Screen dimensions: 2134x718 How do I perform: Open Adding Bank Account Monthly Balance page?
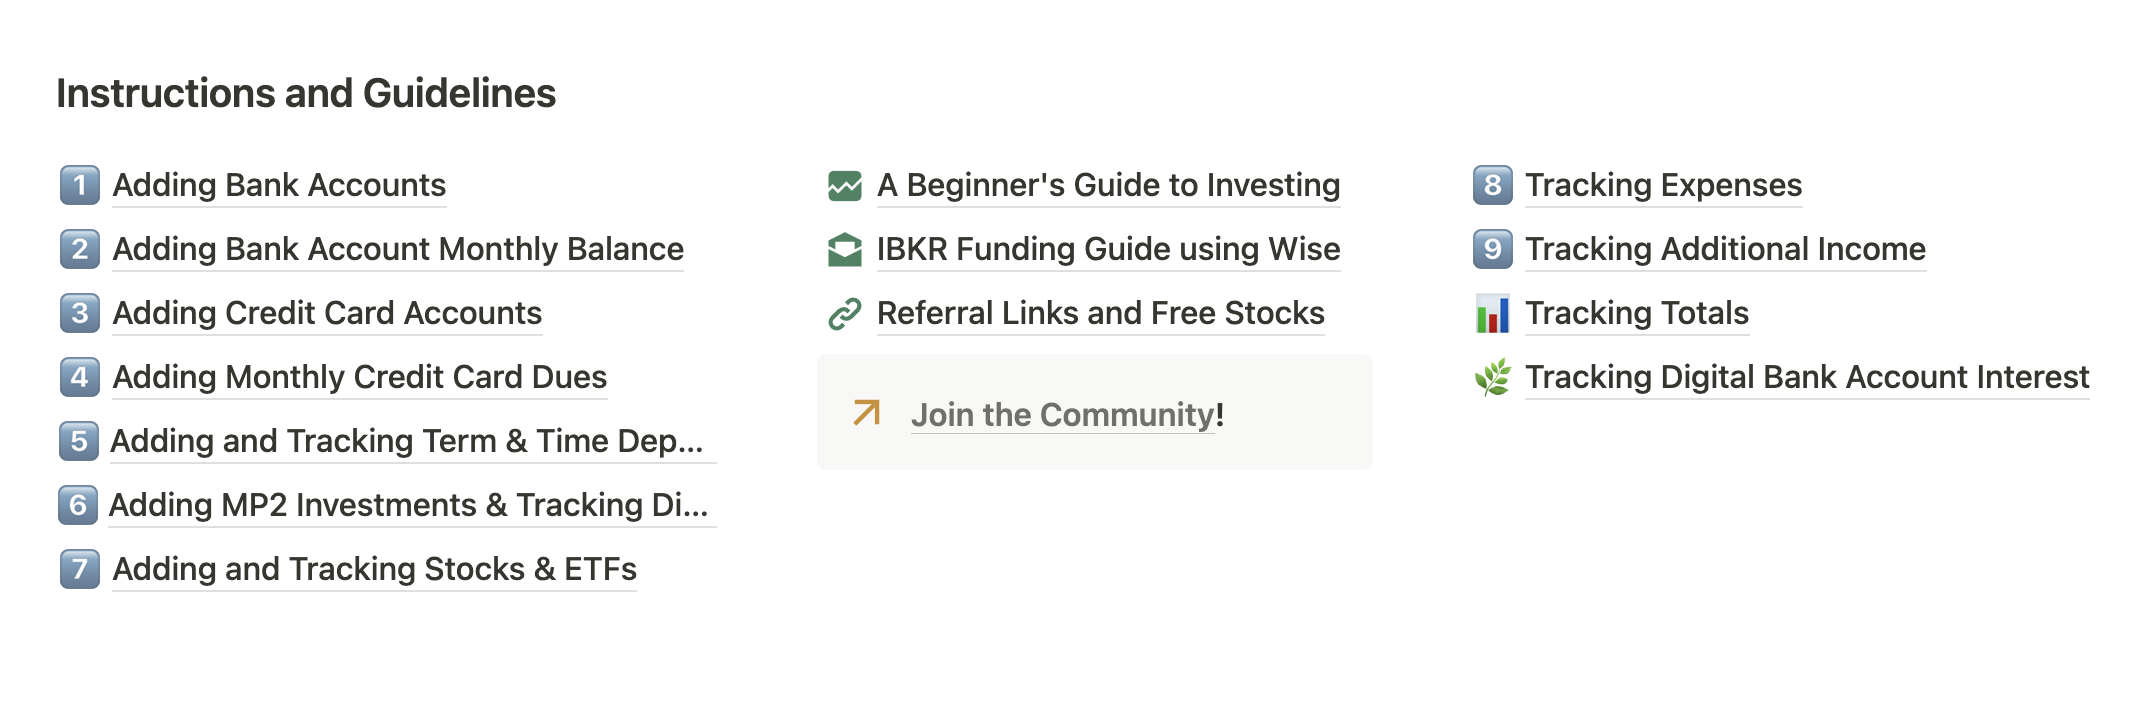click(398, 249)
